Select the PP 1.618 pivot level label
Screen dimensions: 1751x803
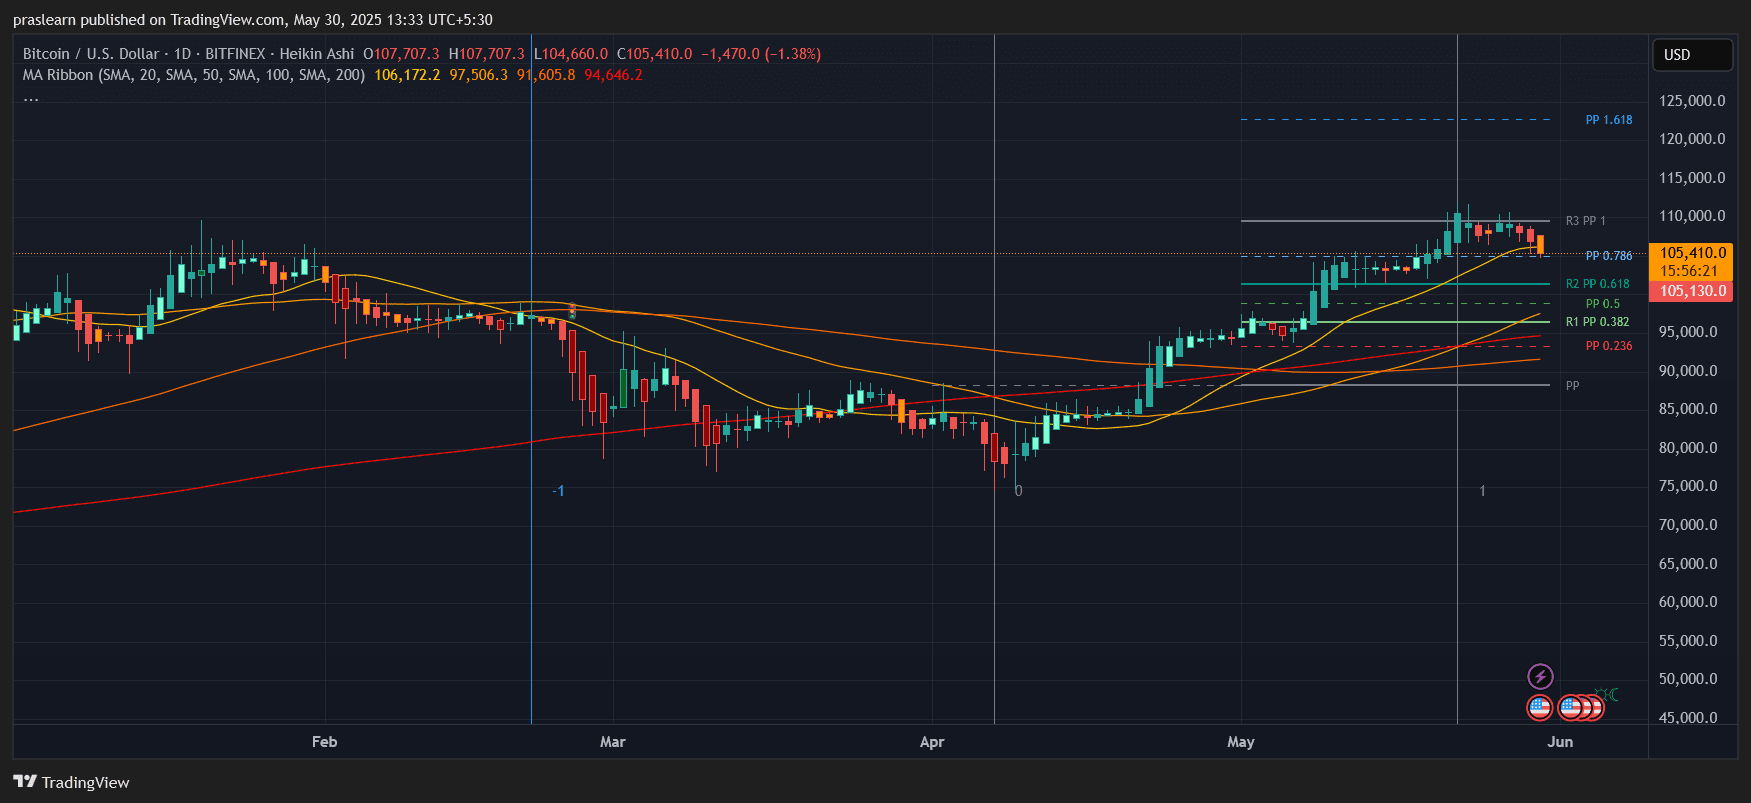[1609, 120]
